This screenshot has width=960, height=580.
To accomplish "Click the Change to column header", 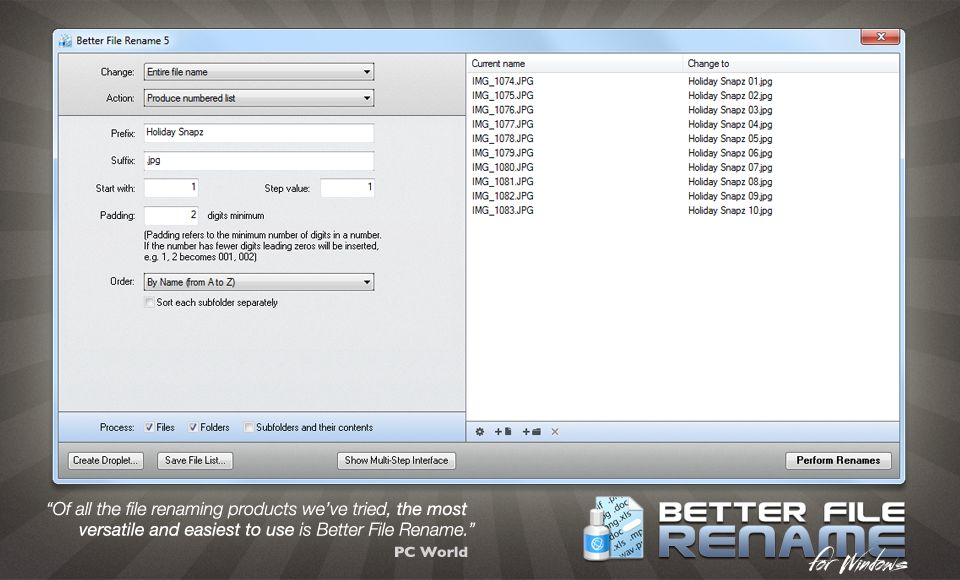I will coord(790,64).
